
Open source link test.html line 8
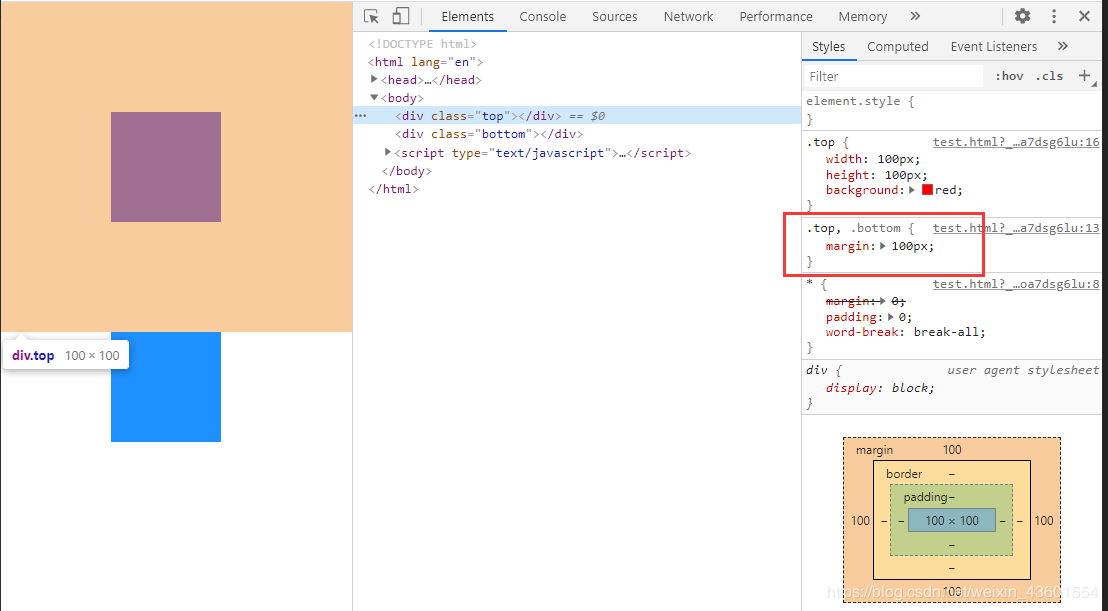point(1016,284)
